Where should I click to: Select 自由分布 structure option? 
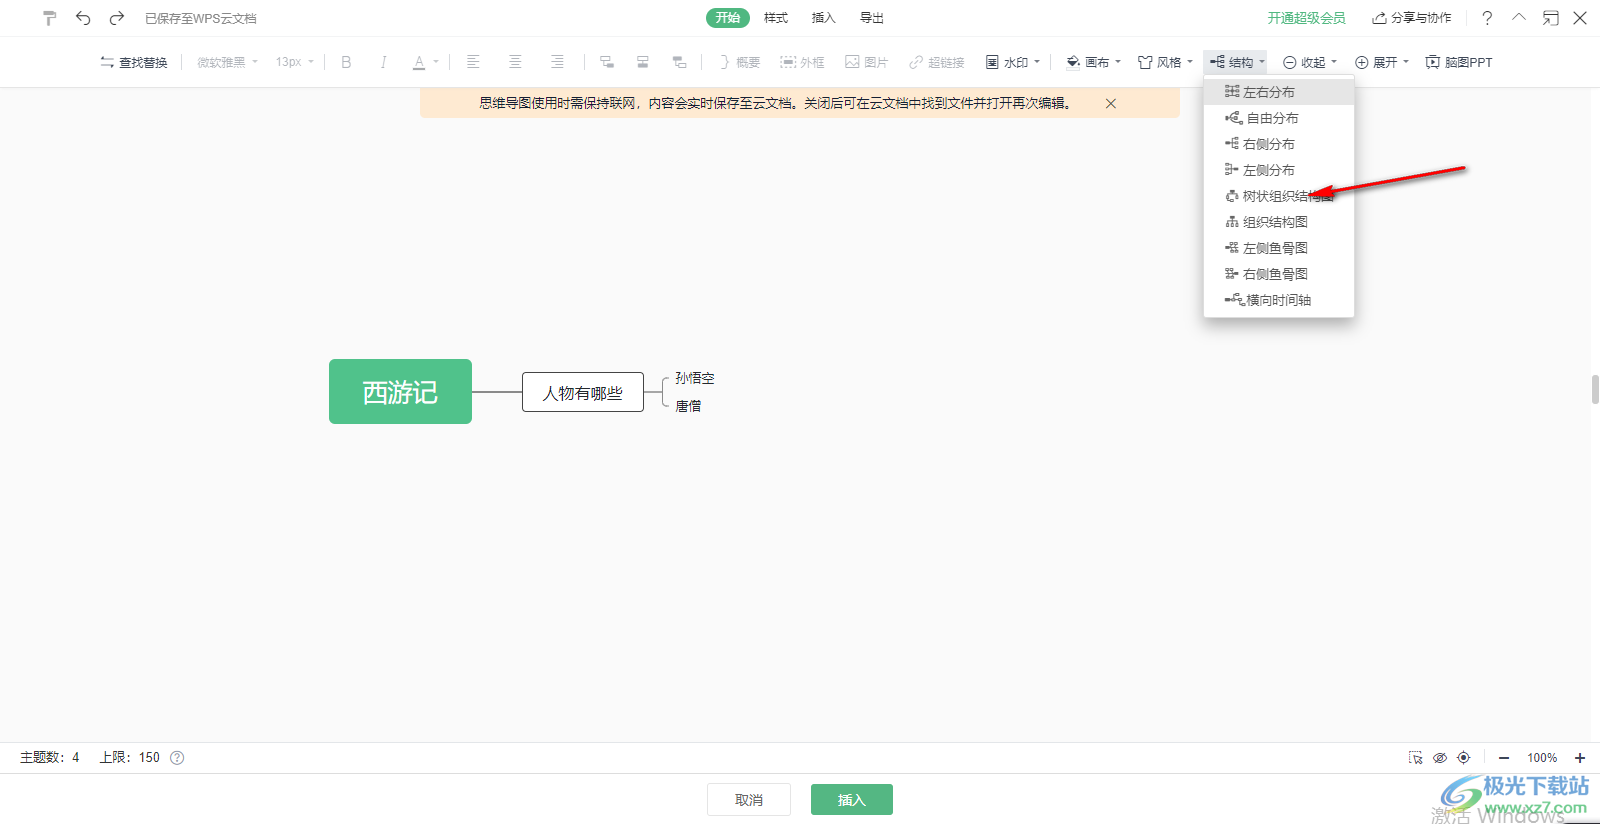click(1279, 118)
